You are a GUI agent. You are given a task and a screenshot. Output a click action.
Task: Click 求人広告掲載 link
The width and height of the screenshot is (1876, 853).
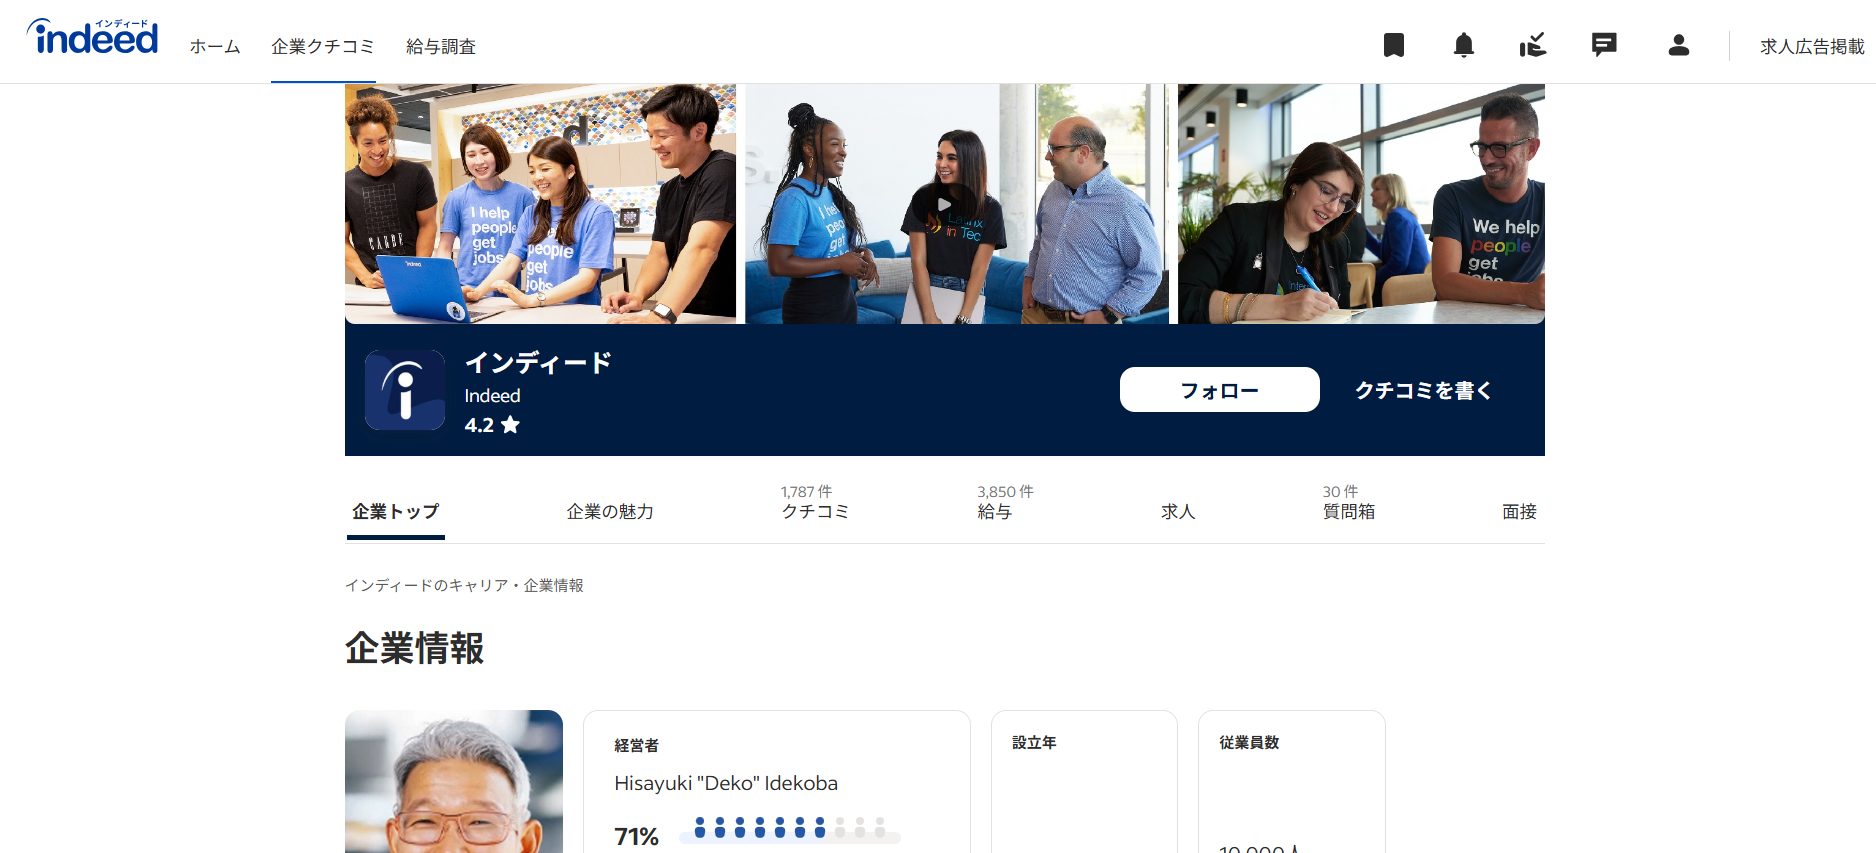coord(1812,46)
